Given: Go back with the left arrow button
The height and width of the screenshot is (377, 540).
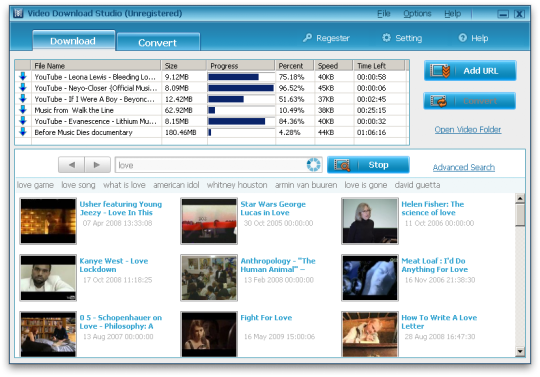Looking at the screenshot, I should coord(72,165).
